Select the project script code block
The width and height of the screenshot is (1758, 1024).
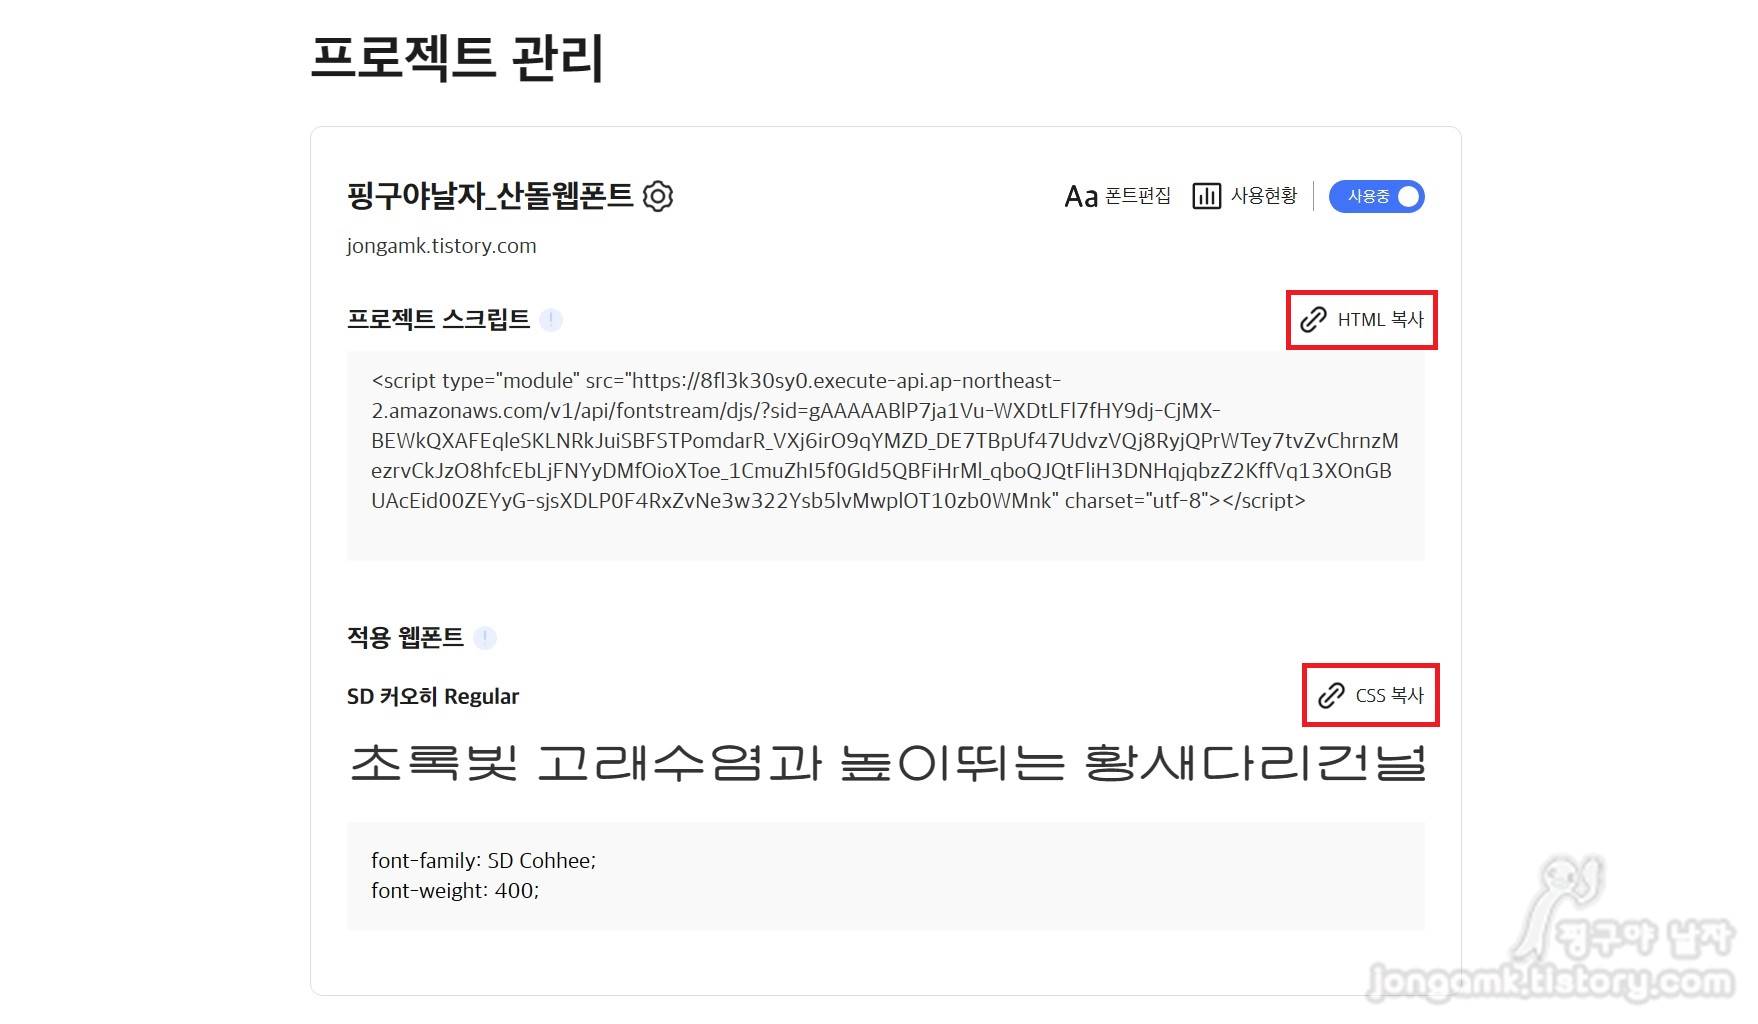[x=885, y=455]
